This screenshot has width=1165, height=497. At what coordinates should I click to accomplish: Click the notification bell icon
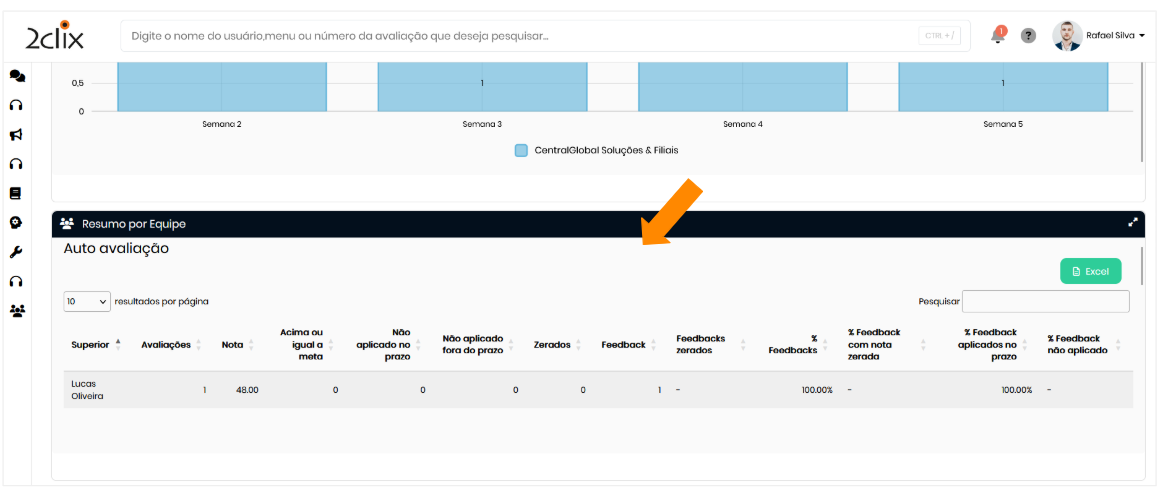click(997, 36)
